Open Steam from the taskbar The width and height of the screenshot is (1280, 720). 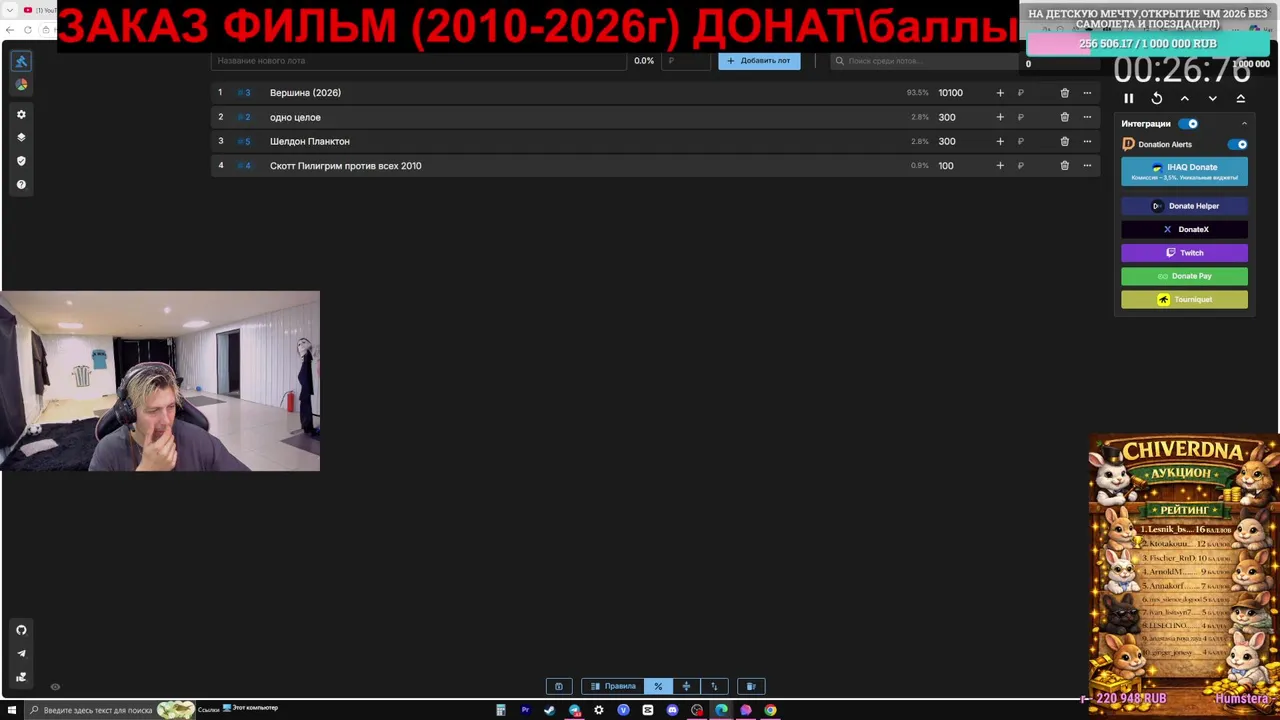coord(549,710)
